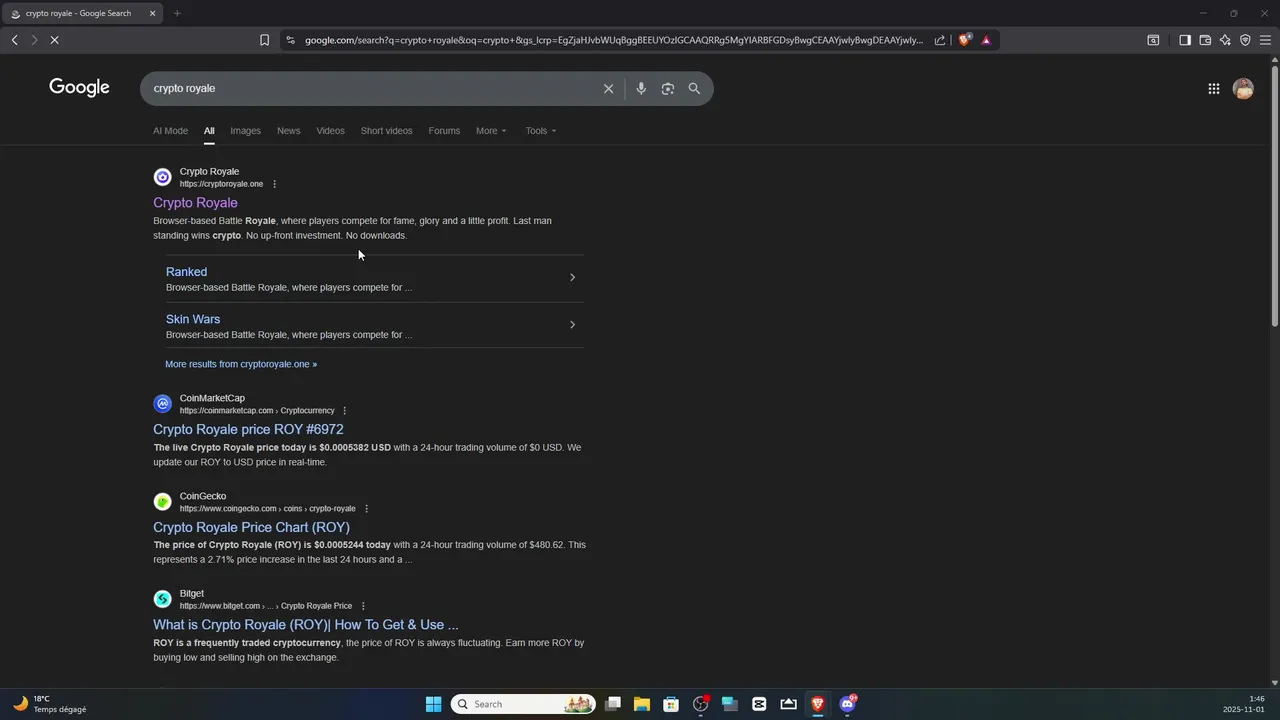Switch to the Images tab

[245, 131]
